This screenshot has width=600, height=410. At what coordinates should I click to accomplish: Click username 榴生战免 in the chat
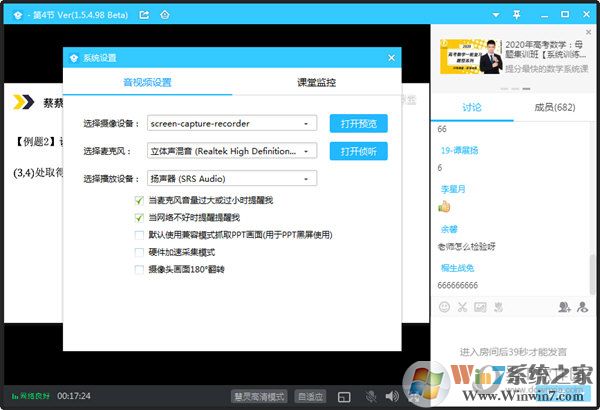tap(457, 268)
